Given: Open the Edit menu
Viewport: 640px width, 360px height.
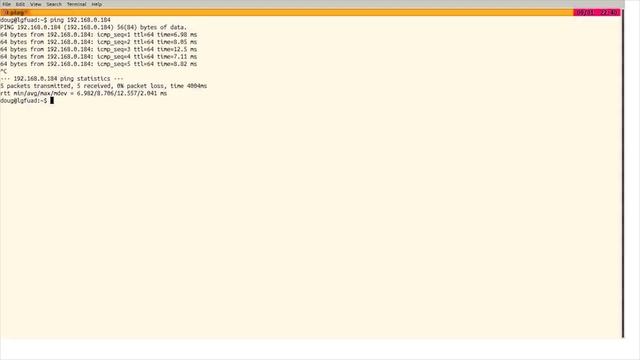Looking at the screenshot, I should (x=20, y=4).
